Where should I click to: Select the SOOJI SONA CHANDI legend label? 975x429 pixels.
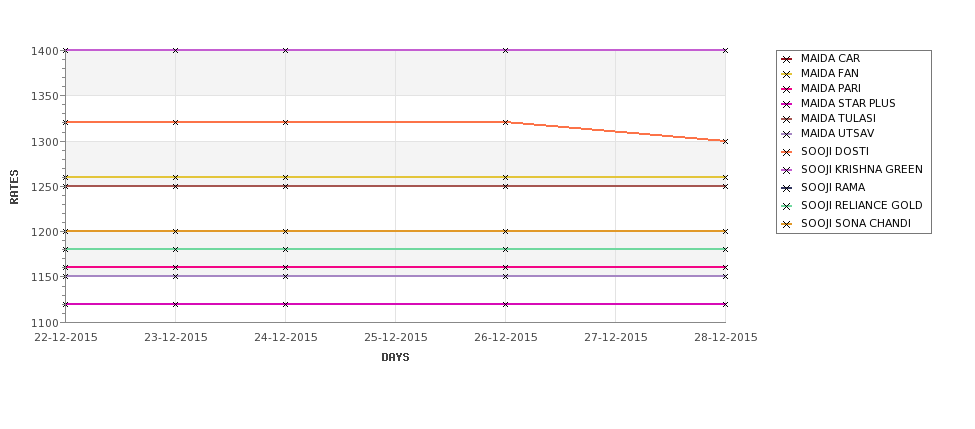pyautogui.click(x=856, y=223)
